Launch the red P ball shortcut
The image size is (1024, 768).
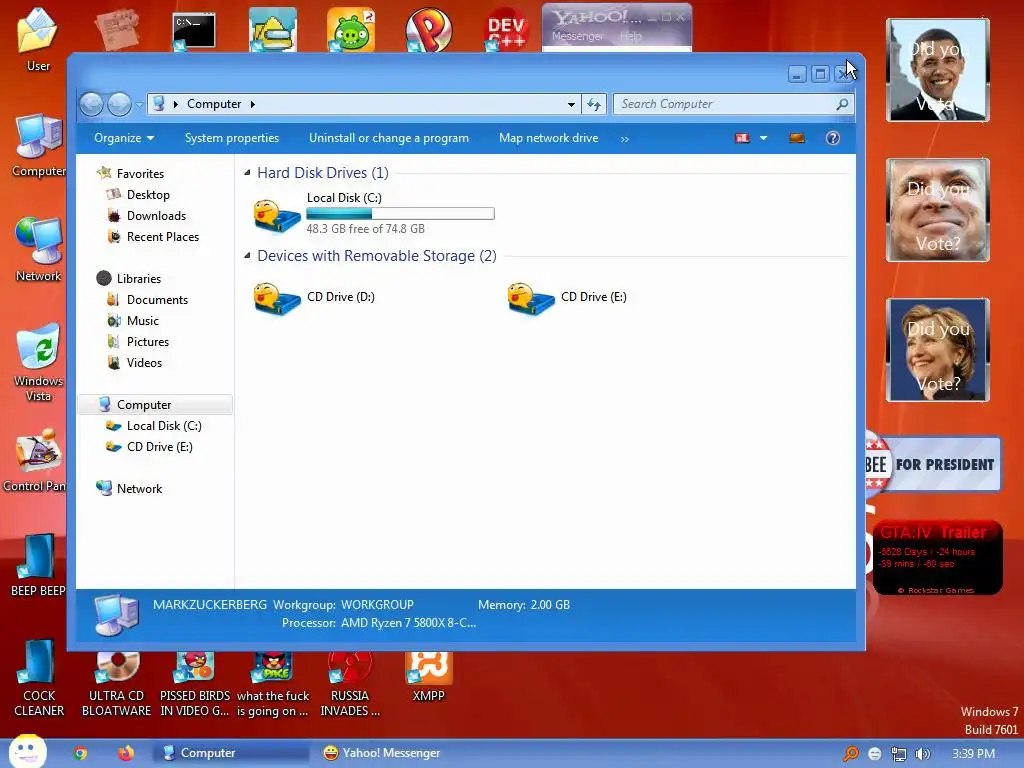coord(428,30)
